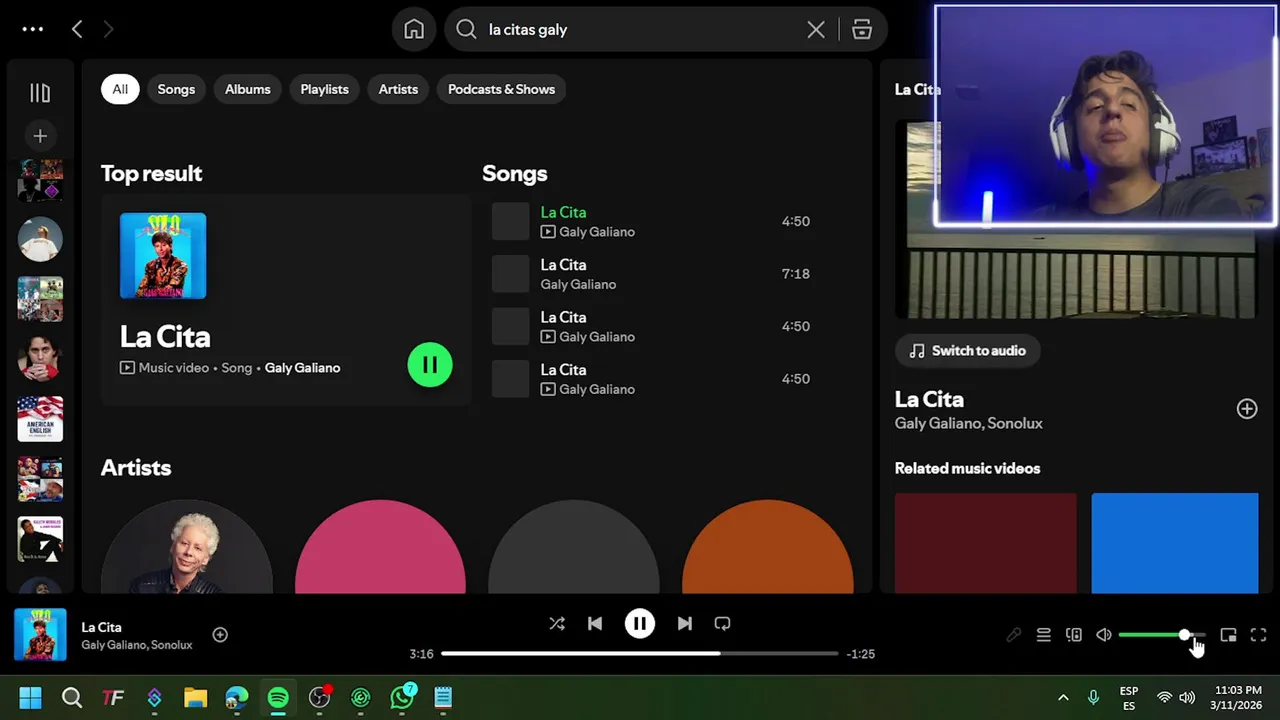The image size is (1280, 720).
Task: Mute Spotify with the speaker icon
Action: coord(1103,635)
